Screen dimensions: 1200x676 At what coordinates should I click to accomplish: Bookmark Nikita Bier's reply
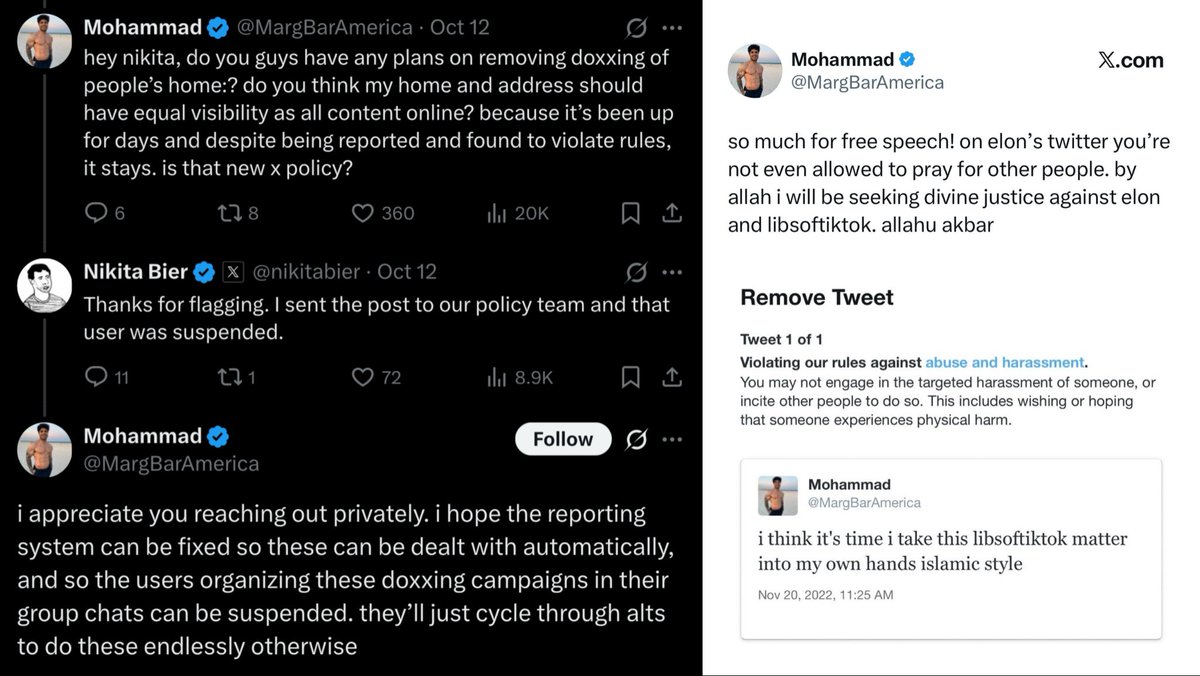tap(631, 377)
